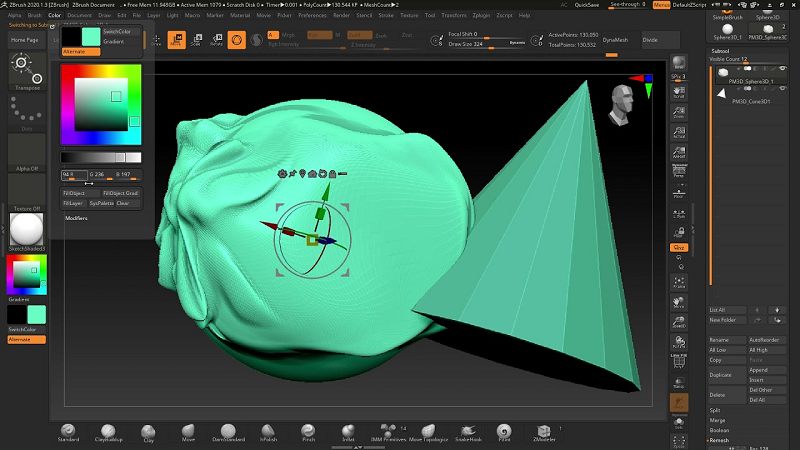The height and width of the screenshot is (450, 800).
Task: Click the Zoom view icon
Action: 679,113
